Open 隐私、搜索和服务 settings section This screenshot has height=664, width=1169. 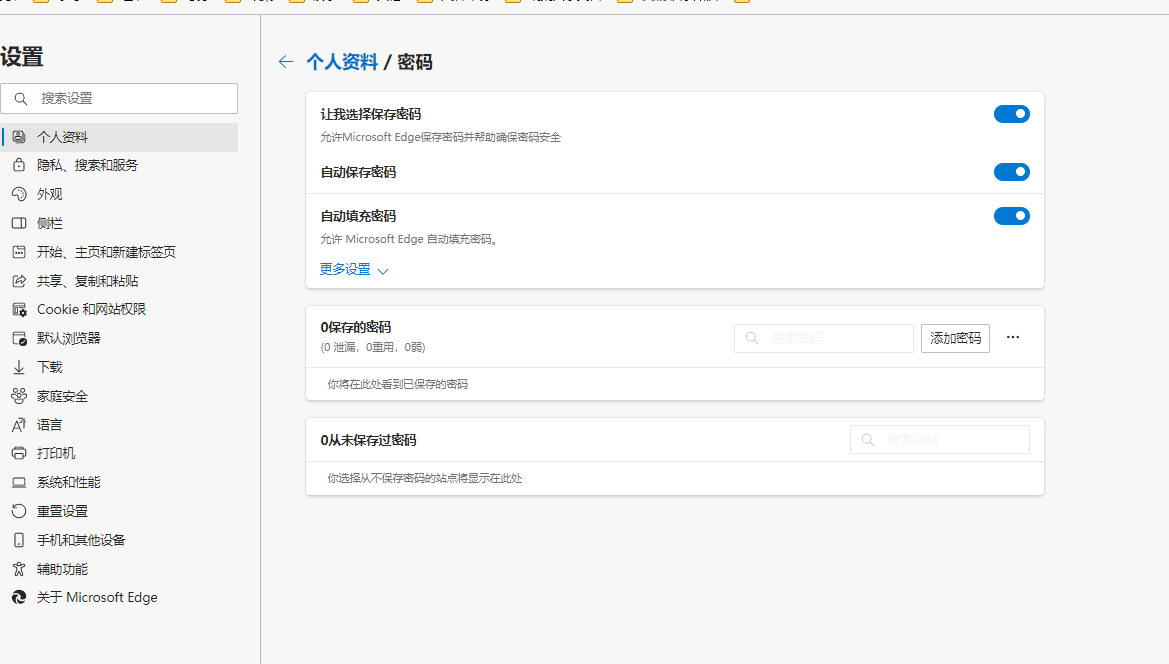tap(119, 165)
